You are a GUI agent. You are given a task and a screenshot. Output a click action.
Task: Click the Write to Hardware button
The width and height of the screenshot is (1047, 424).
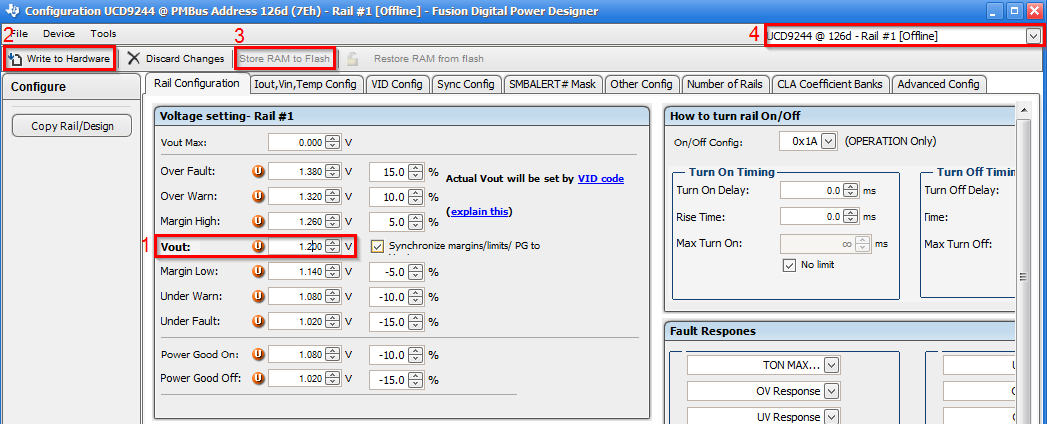(x=61, y=59)
